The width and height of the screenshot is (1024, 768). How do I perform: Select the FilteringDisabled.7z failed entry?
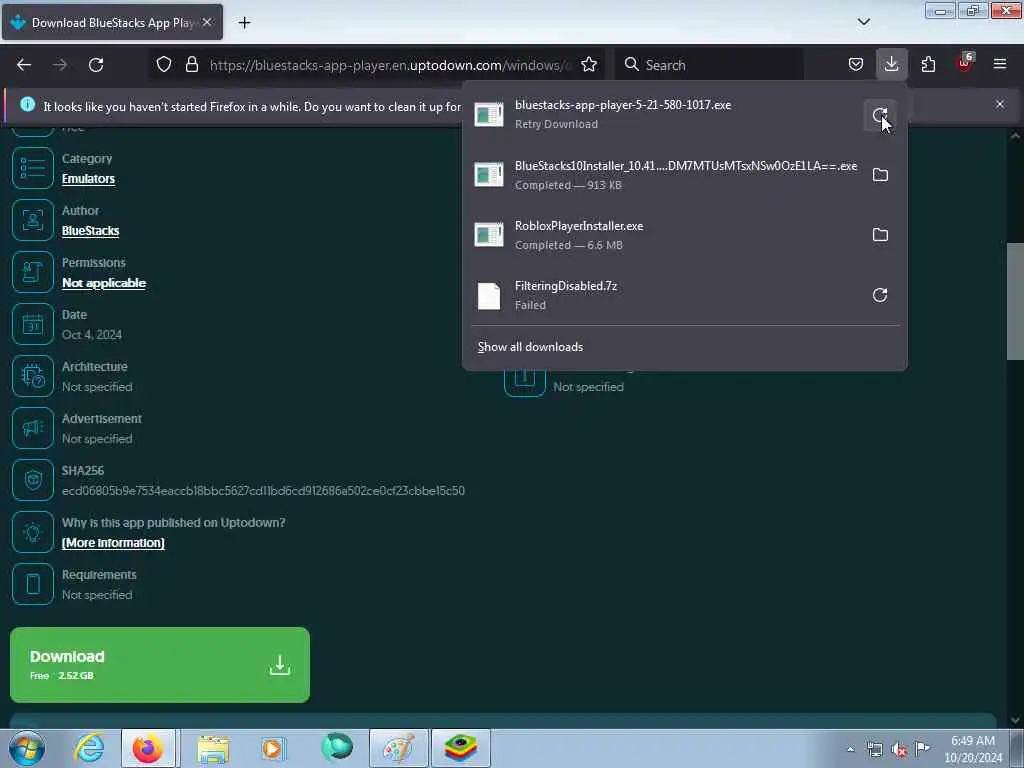pos(663,295)
